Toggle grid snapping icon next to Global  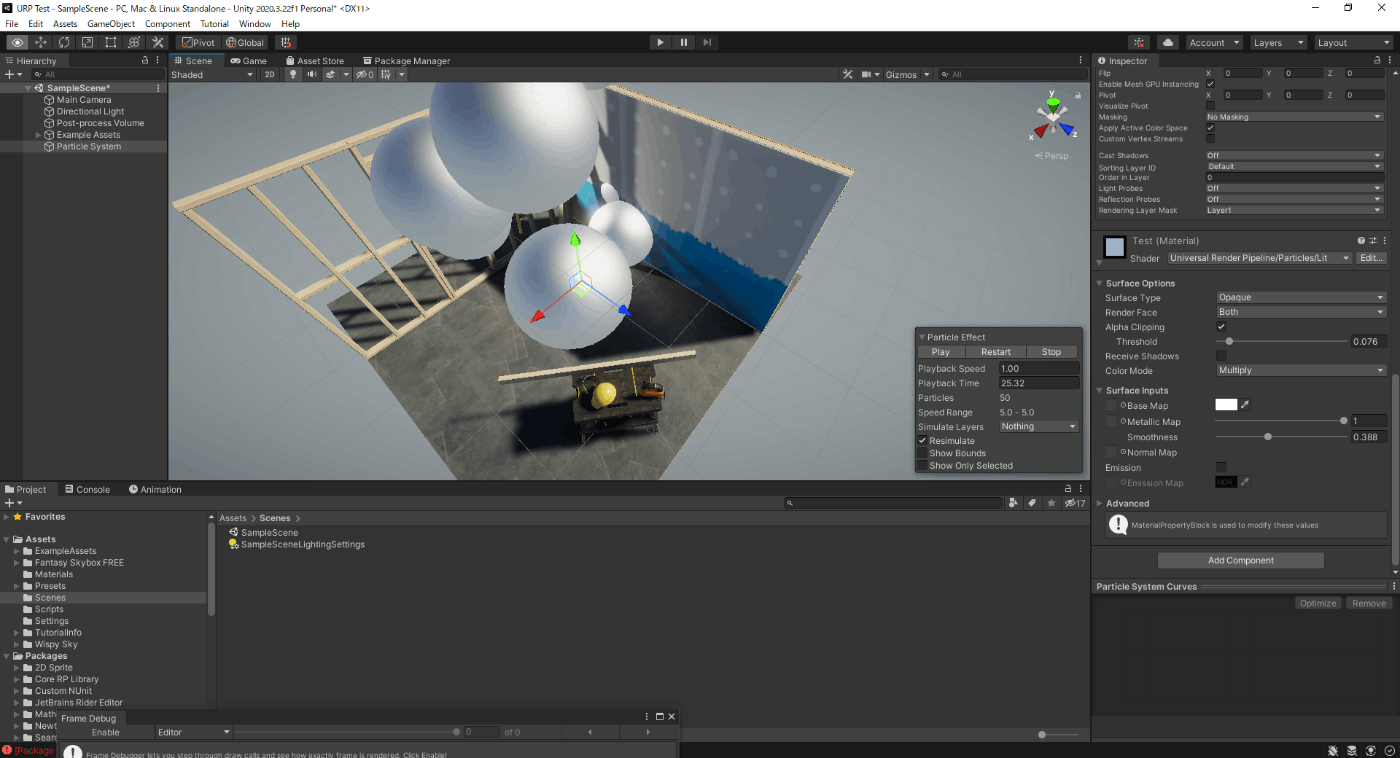point(286,43)
